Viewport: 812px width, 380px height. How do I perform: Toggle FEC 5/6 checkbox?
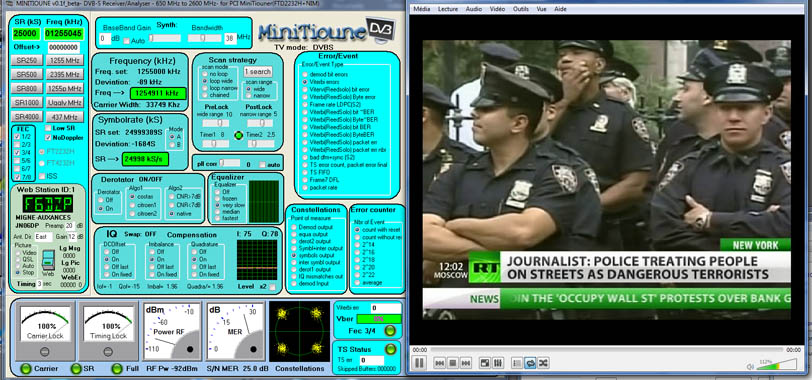click(x=18, y=161)
